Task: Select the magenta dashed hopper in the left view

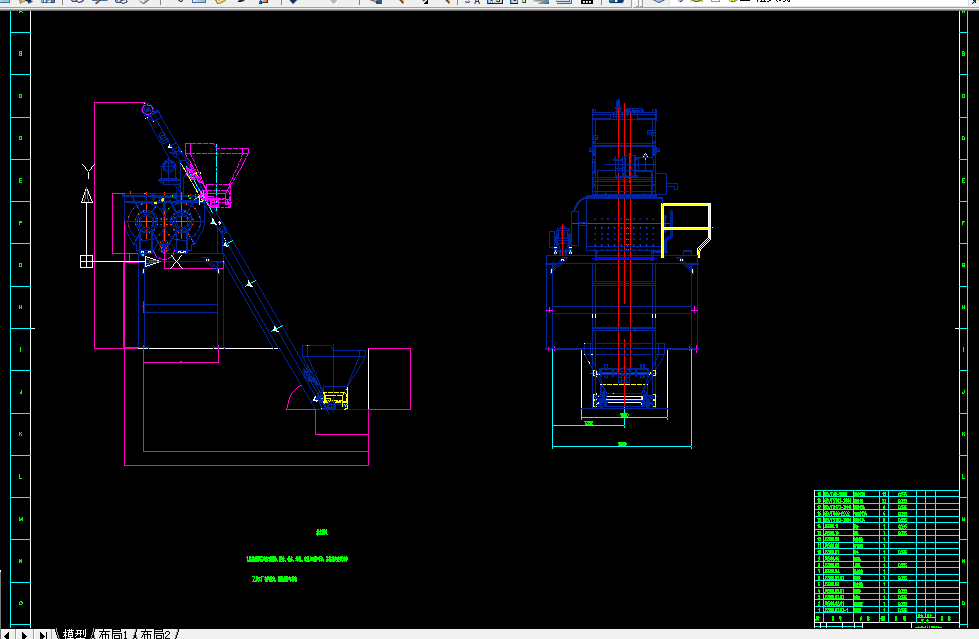Action: tap(217, 175)
